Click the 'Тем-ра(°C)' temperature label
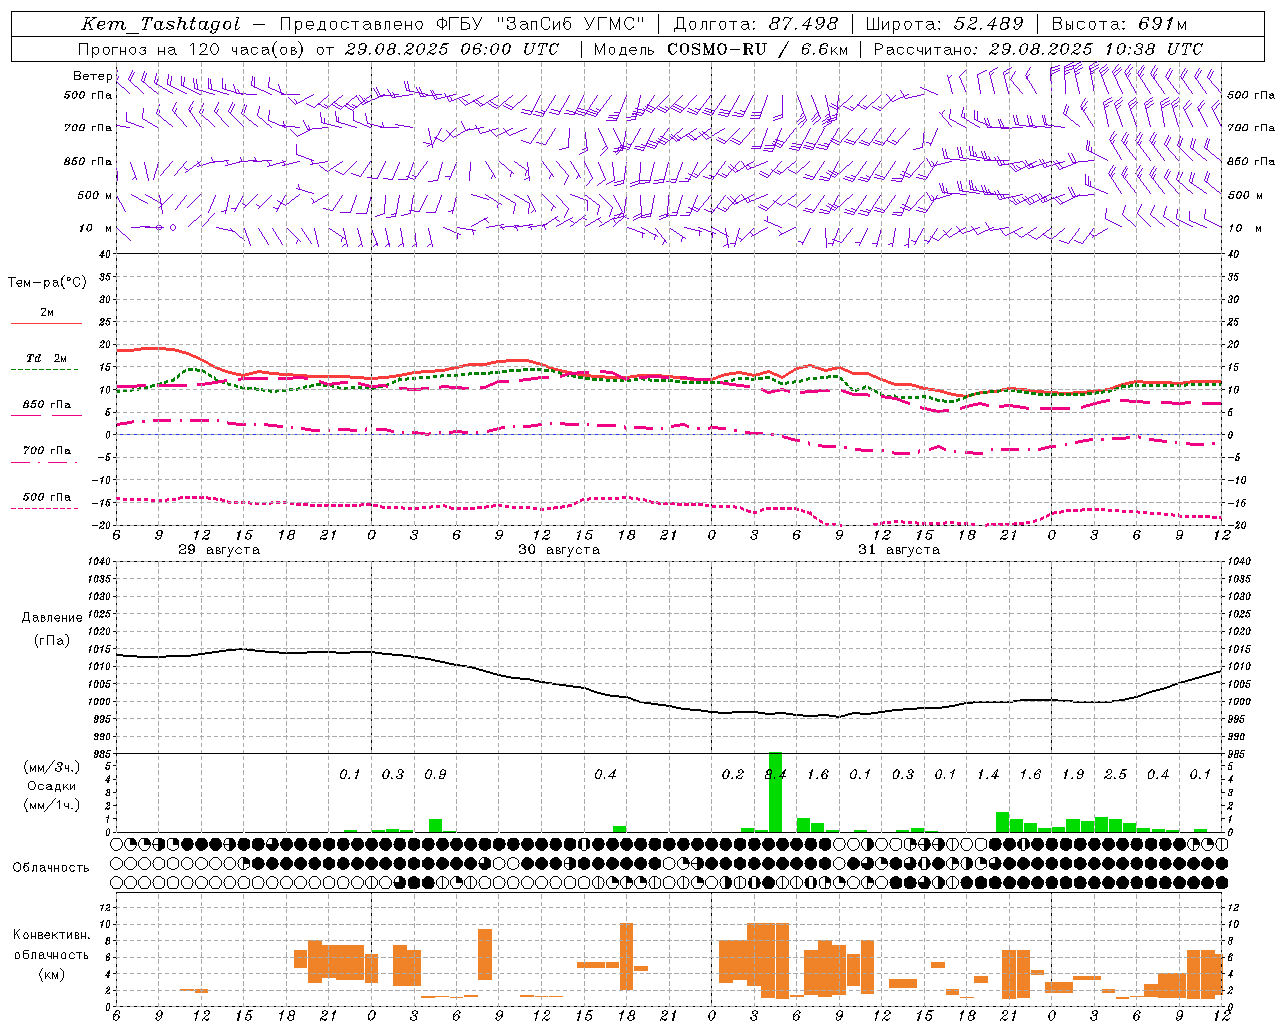Screen dimensions: 1280x1024 (47, 283)
